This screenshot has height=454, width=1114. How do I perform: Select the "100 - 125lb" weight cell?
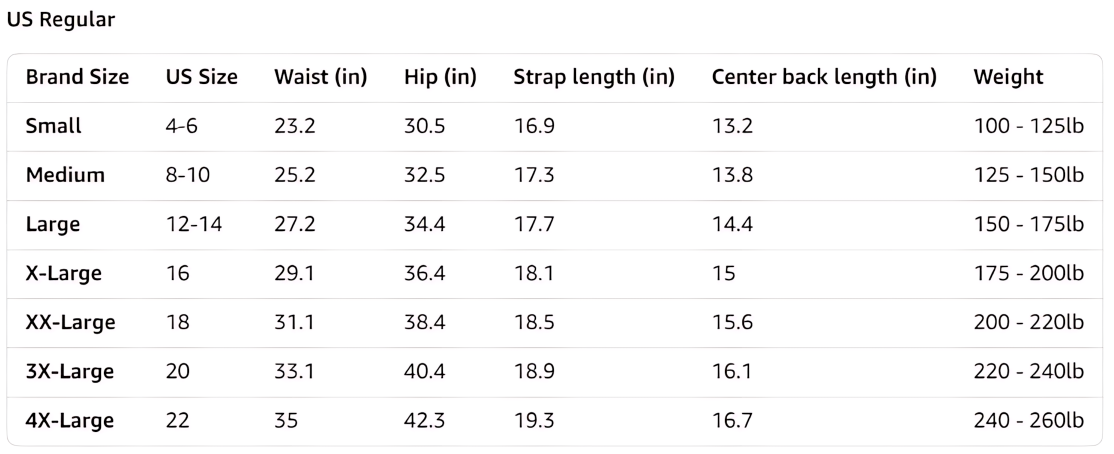pyautogui.click(x=1028, y=126)
